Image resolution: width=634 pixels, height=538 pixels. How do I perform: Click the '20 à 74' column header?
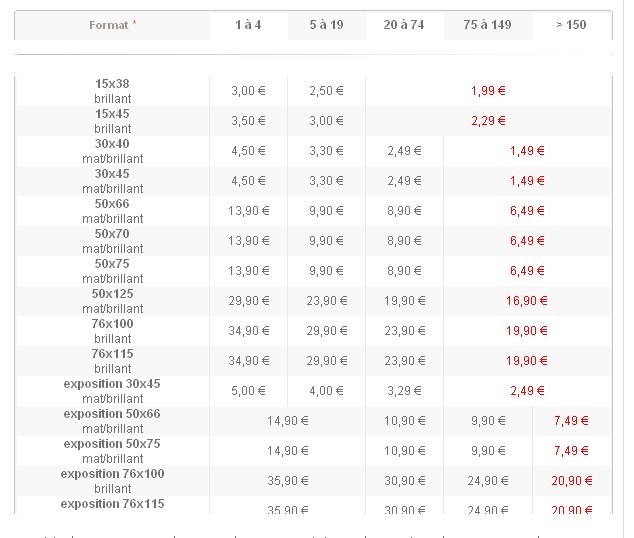click(x=404, y=25)
